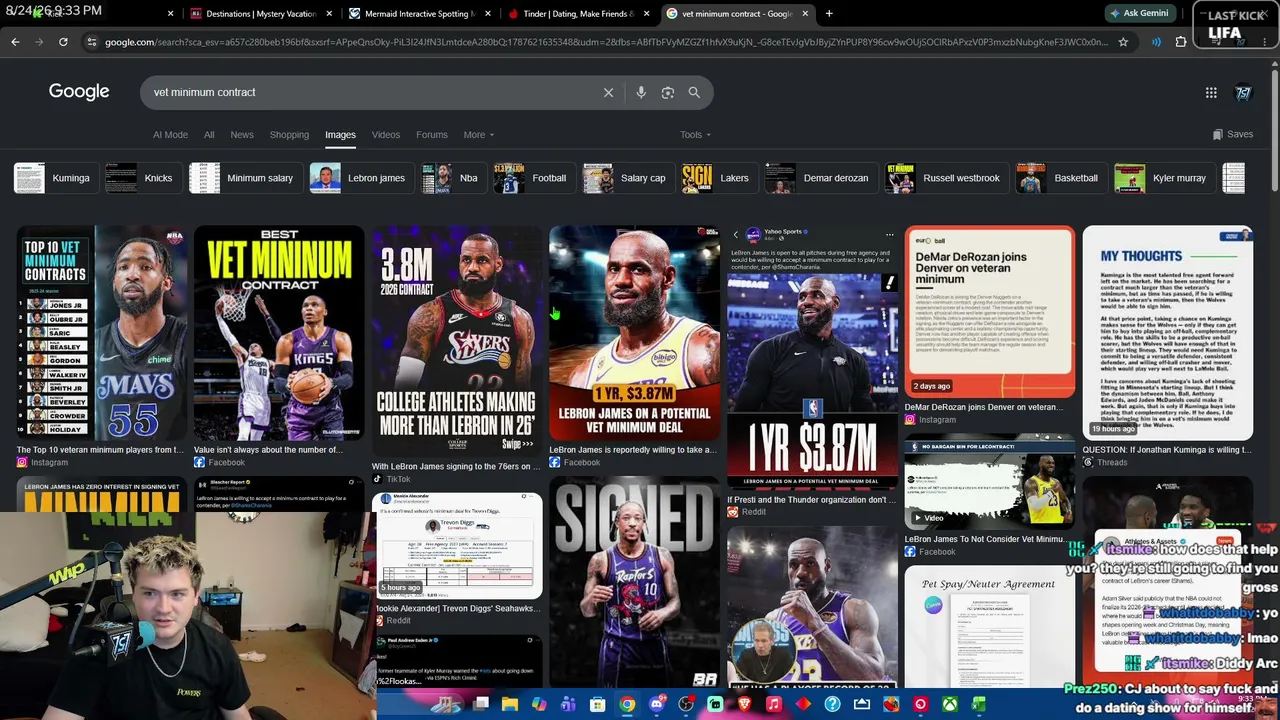The width and height of the screenshot is (1280, 720).
Task: Open Task View on the taskbar
Action: [x=481, y=704]
